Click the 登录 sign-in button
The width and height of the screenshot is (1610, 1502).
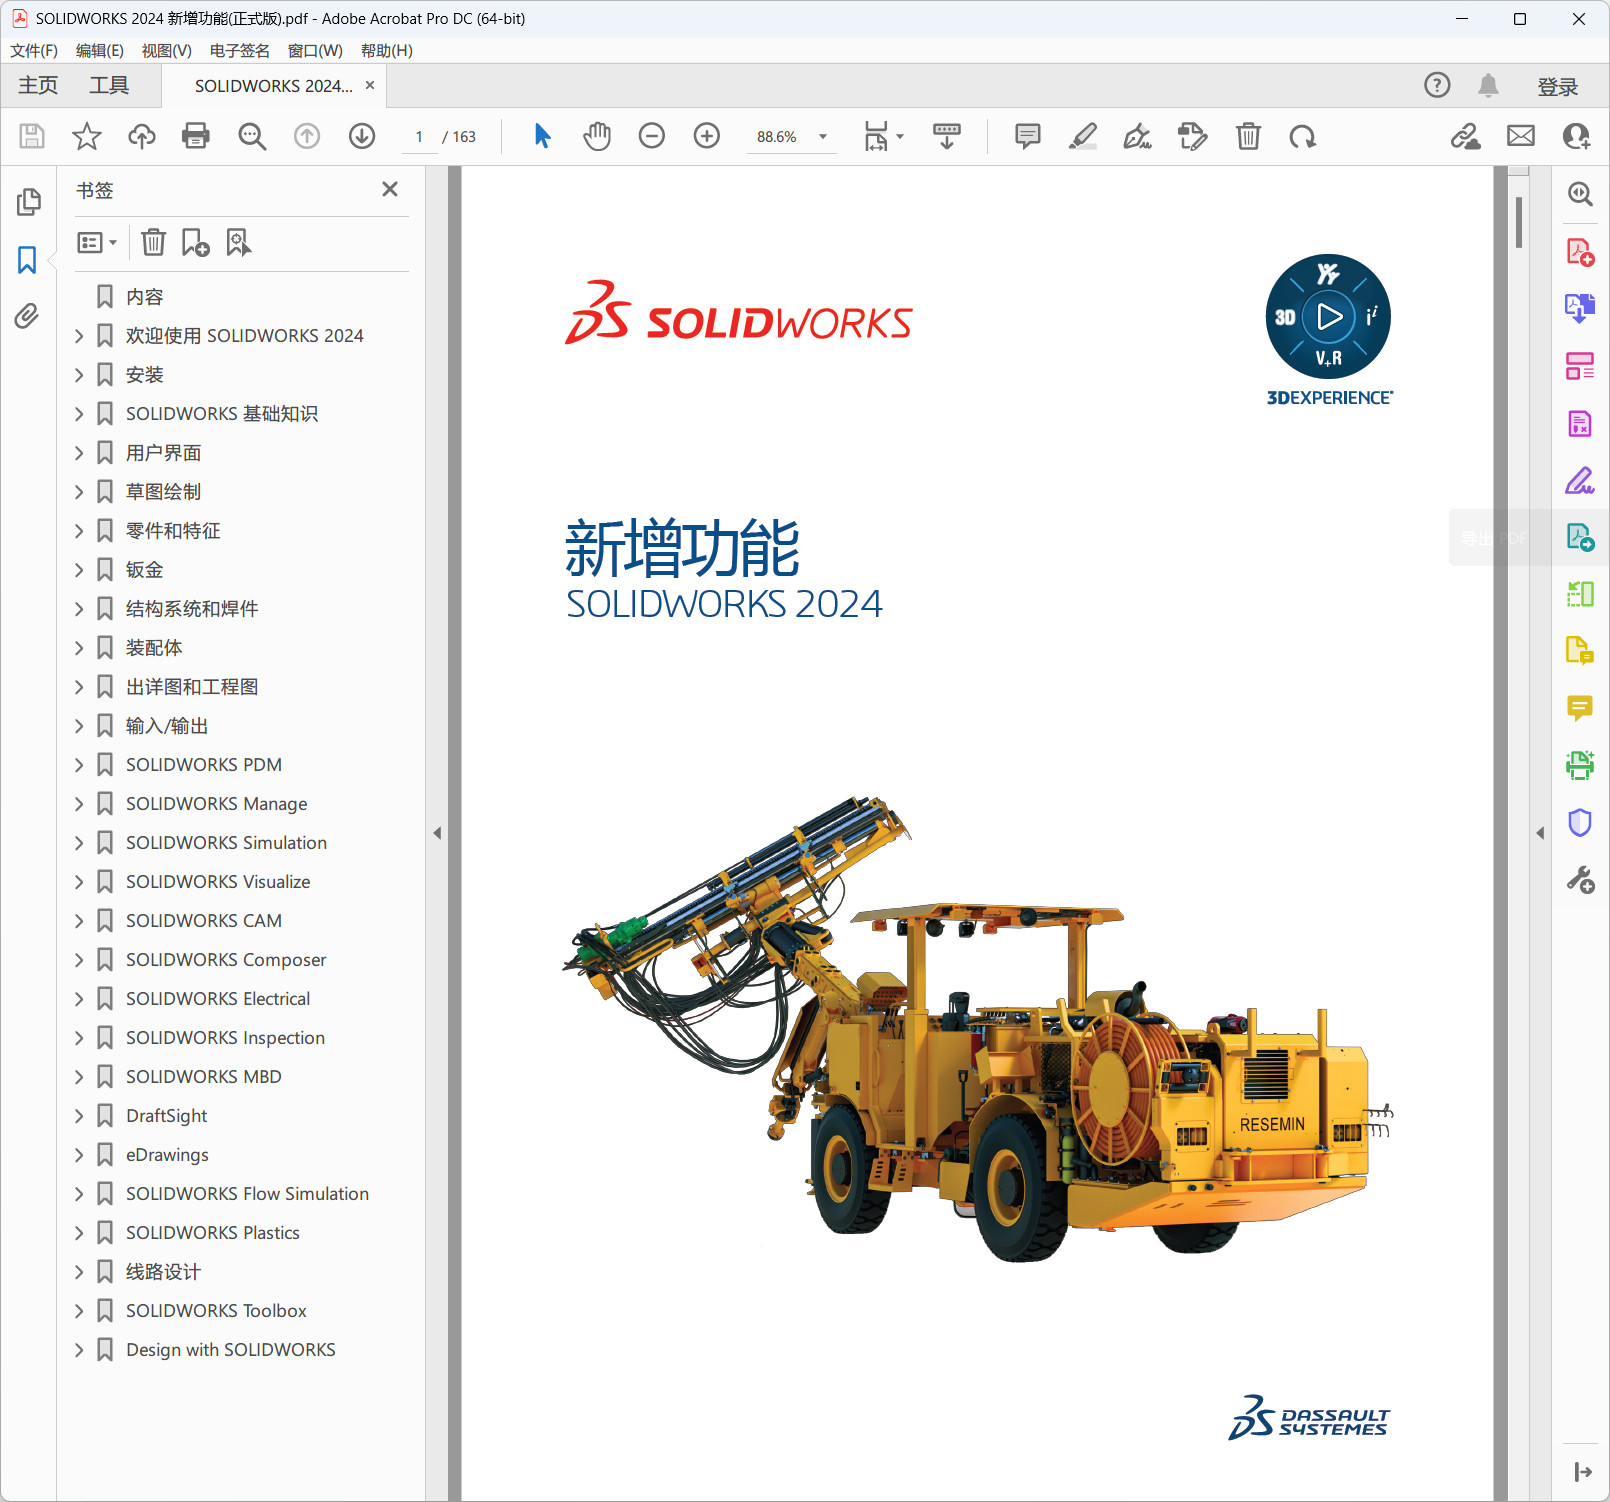pyautogui.click(x=1558, y=87)
